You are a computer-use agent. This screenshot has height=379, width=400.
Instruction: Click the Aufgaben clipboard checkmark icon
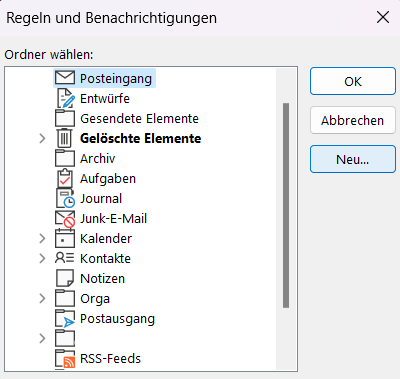pyautogui.click(x=65, y=178)
